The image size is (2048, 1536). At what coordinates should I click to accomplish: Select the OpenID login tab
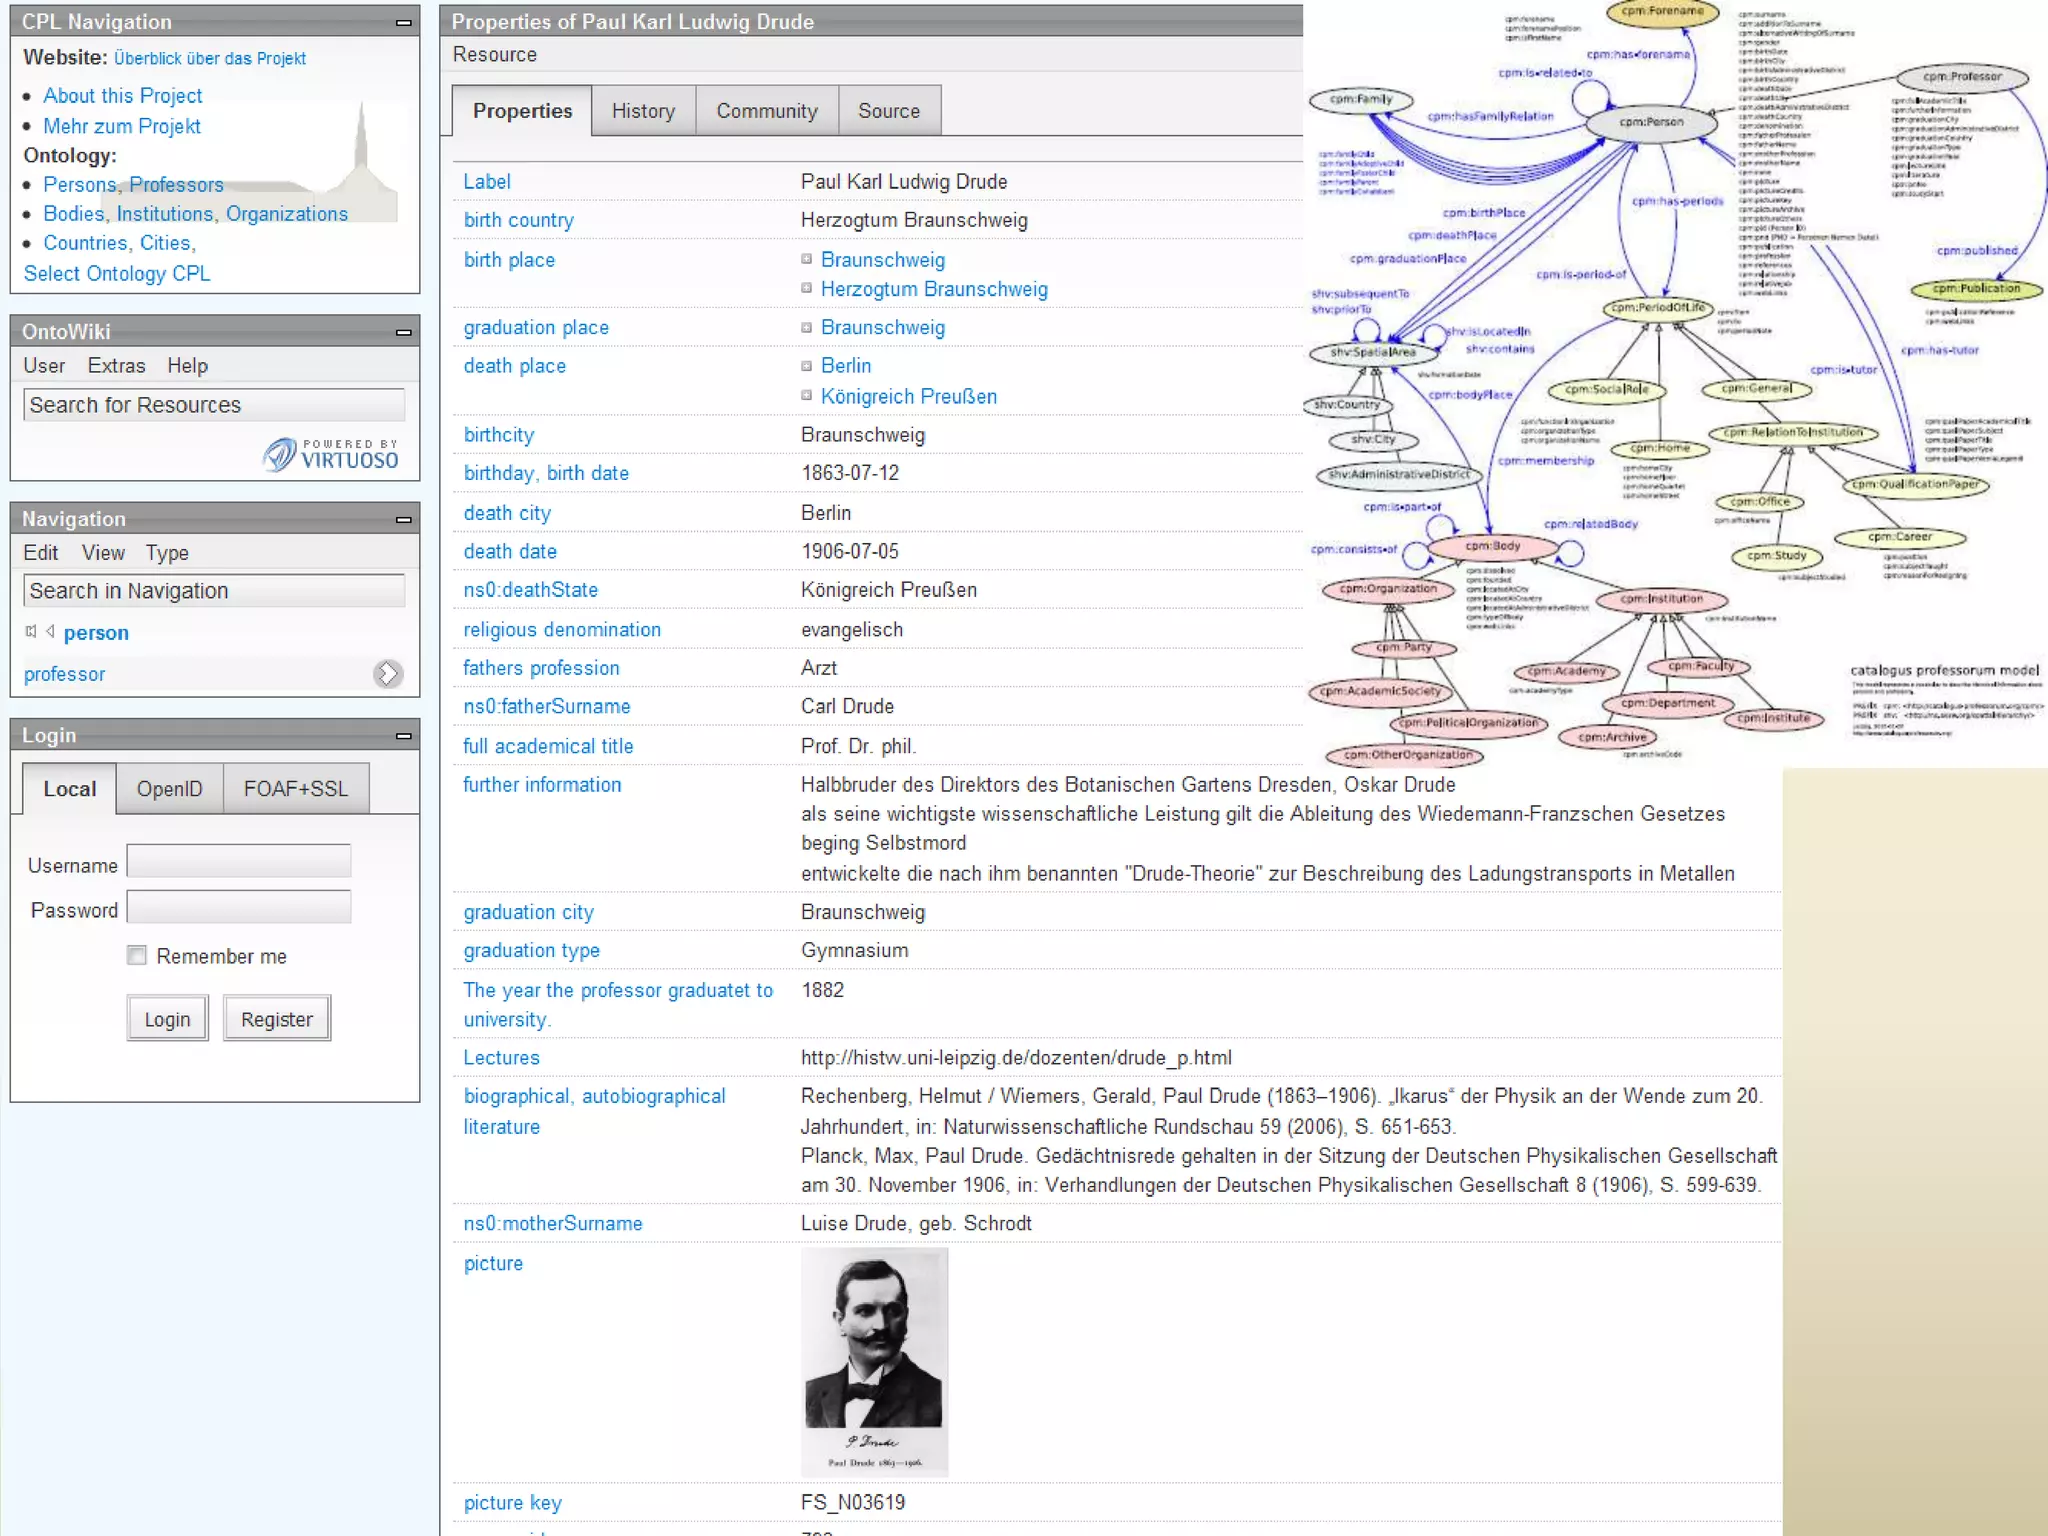(x=169, y=789)
